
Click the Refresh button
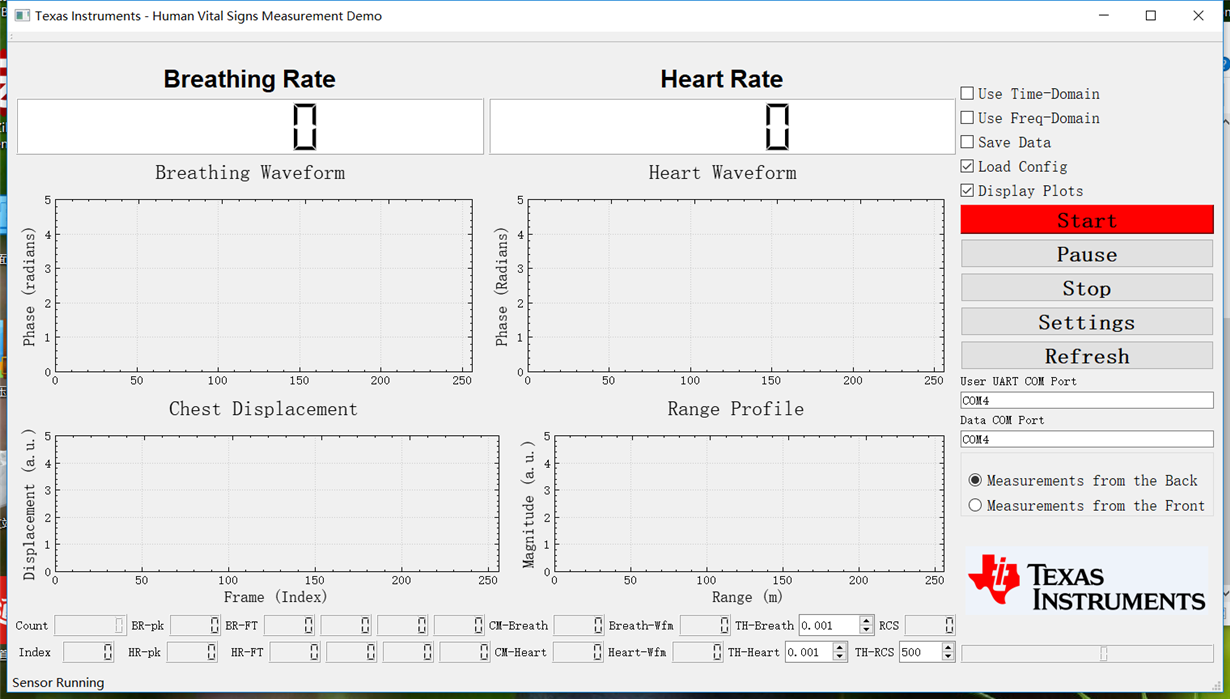click(1087, 356)
